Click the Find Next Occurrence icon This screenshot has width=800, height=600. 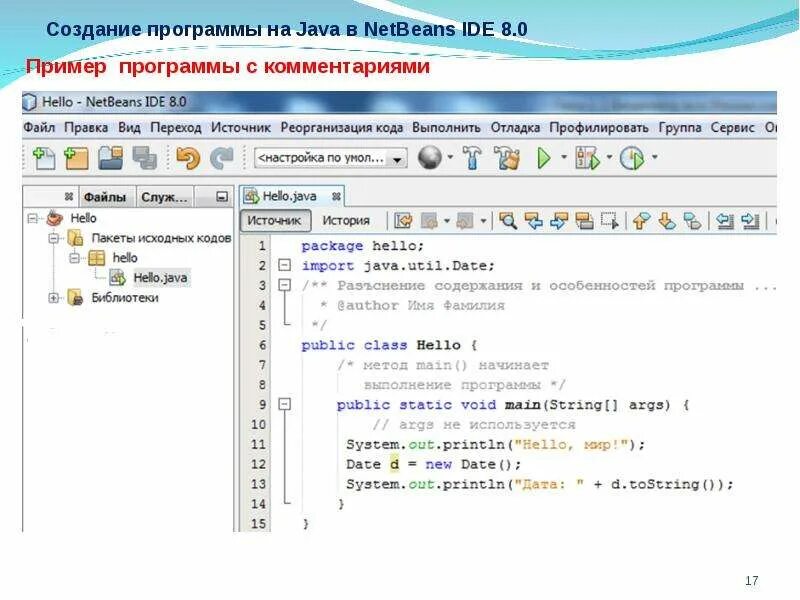click(x=559, y=221)
